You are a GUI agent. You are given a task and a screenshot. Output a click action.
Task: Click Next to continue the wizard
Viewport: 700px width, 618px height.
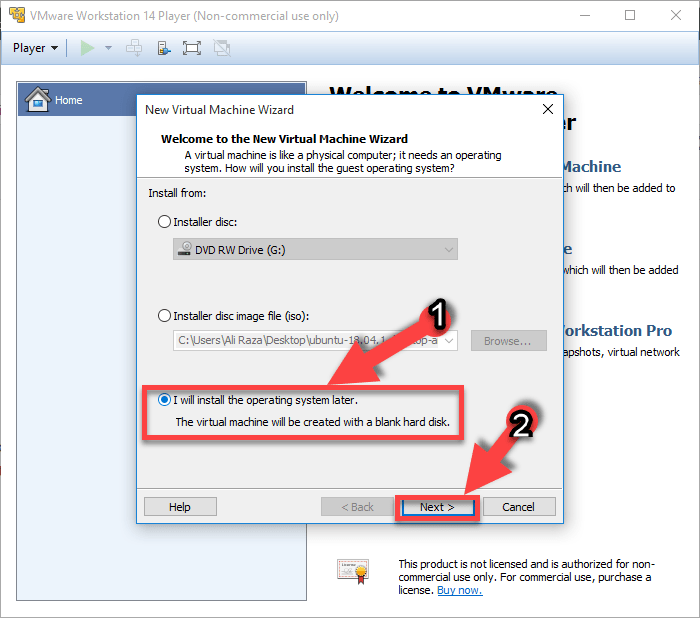[x=437, y=507]
